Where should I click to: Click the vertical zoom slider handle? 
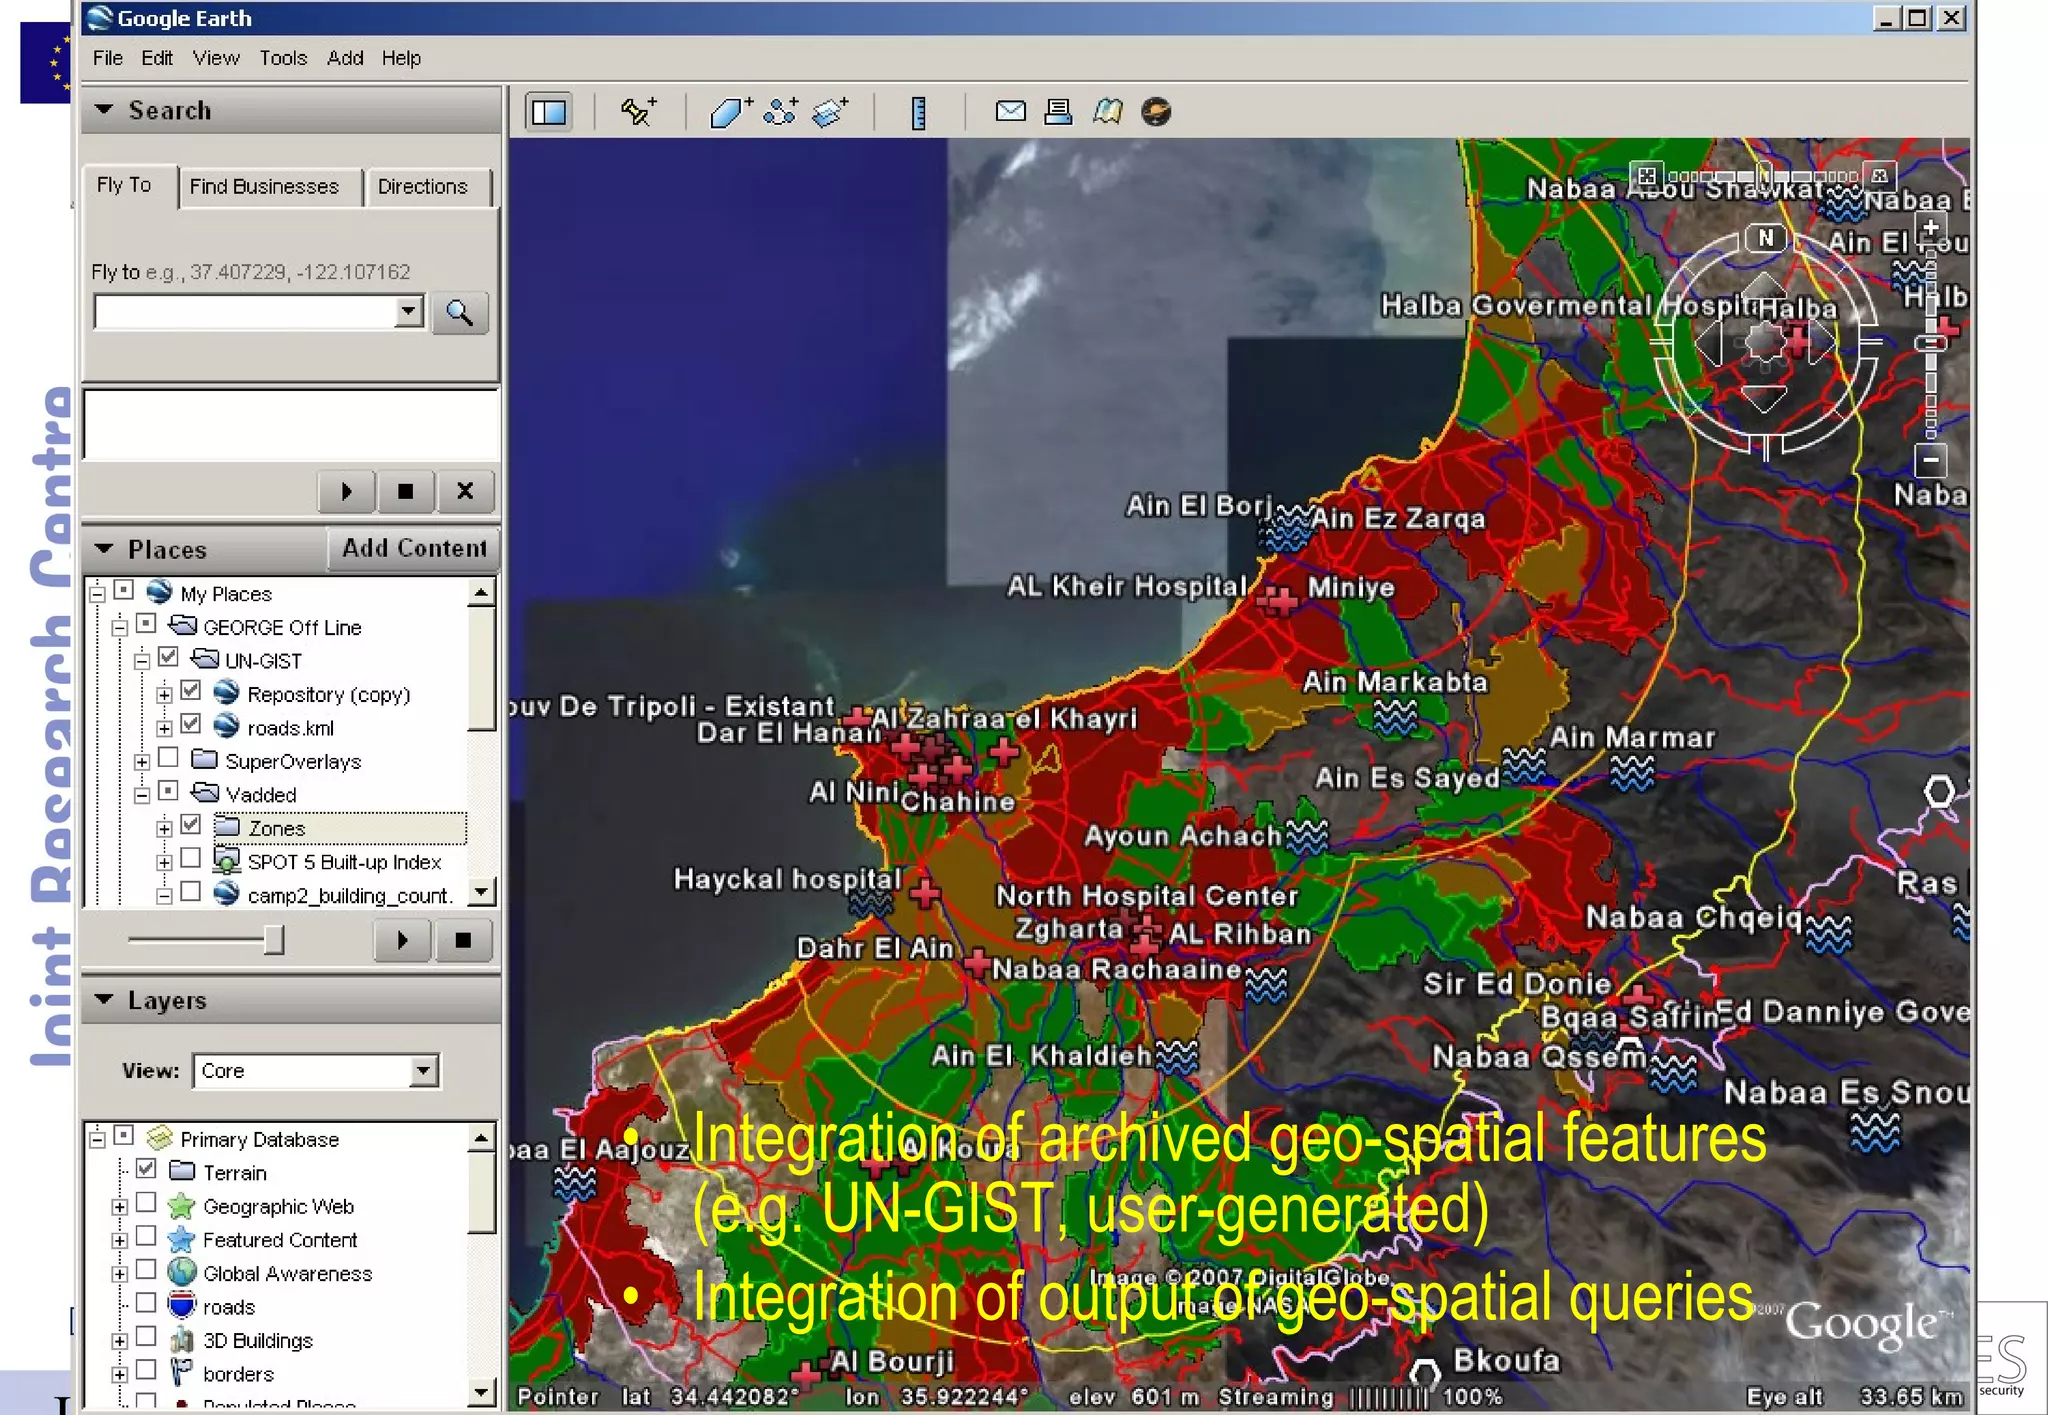[x=1931, y=343]
